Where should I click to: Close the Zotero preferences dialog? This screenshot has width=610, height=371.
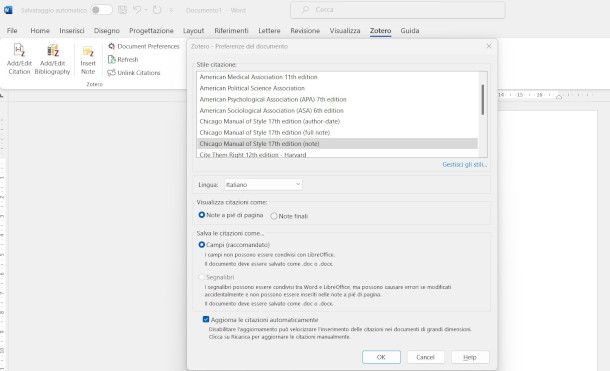pyautogui.click(x=489, y=46)
